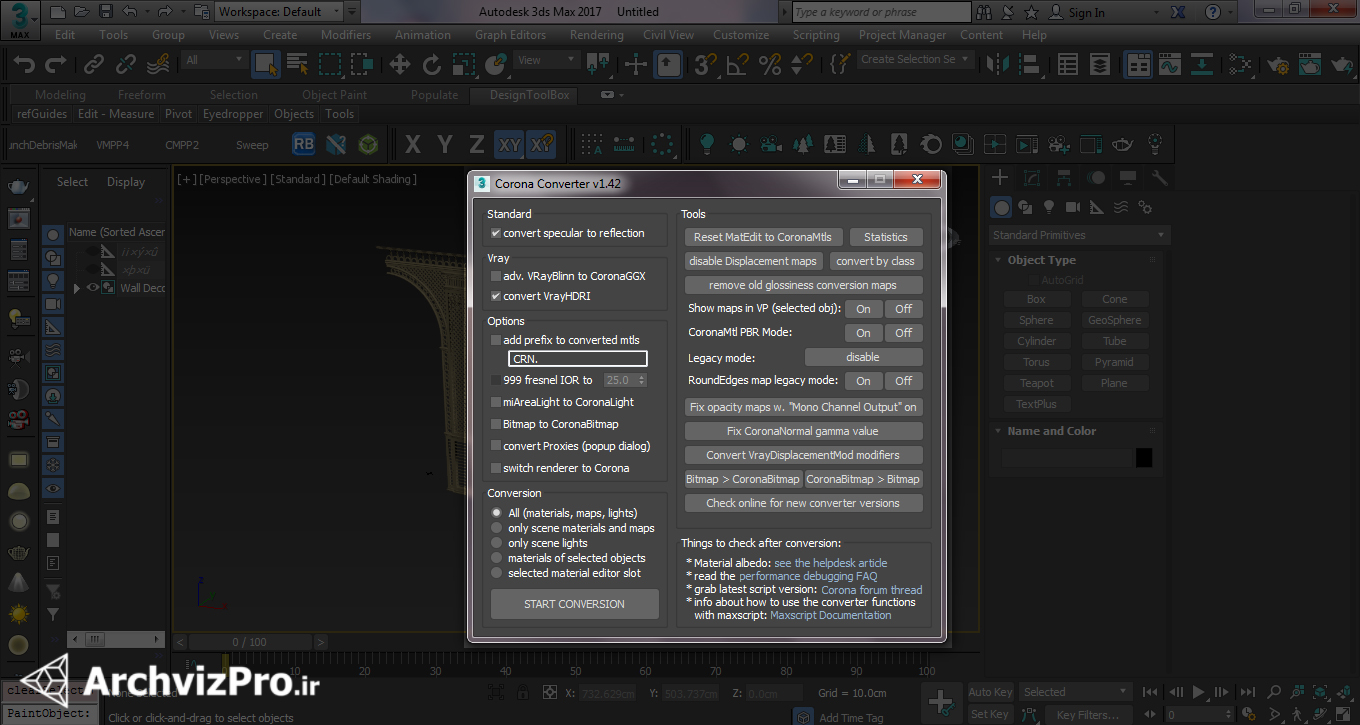
Task: Click the START CONVERSION button
Action: (x=574, y=604)
